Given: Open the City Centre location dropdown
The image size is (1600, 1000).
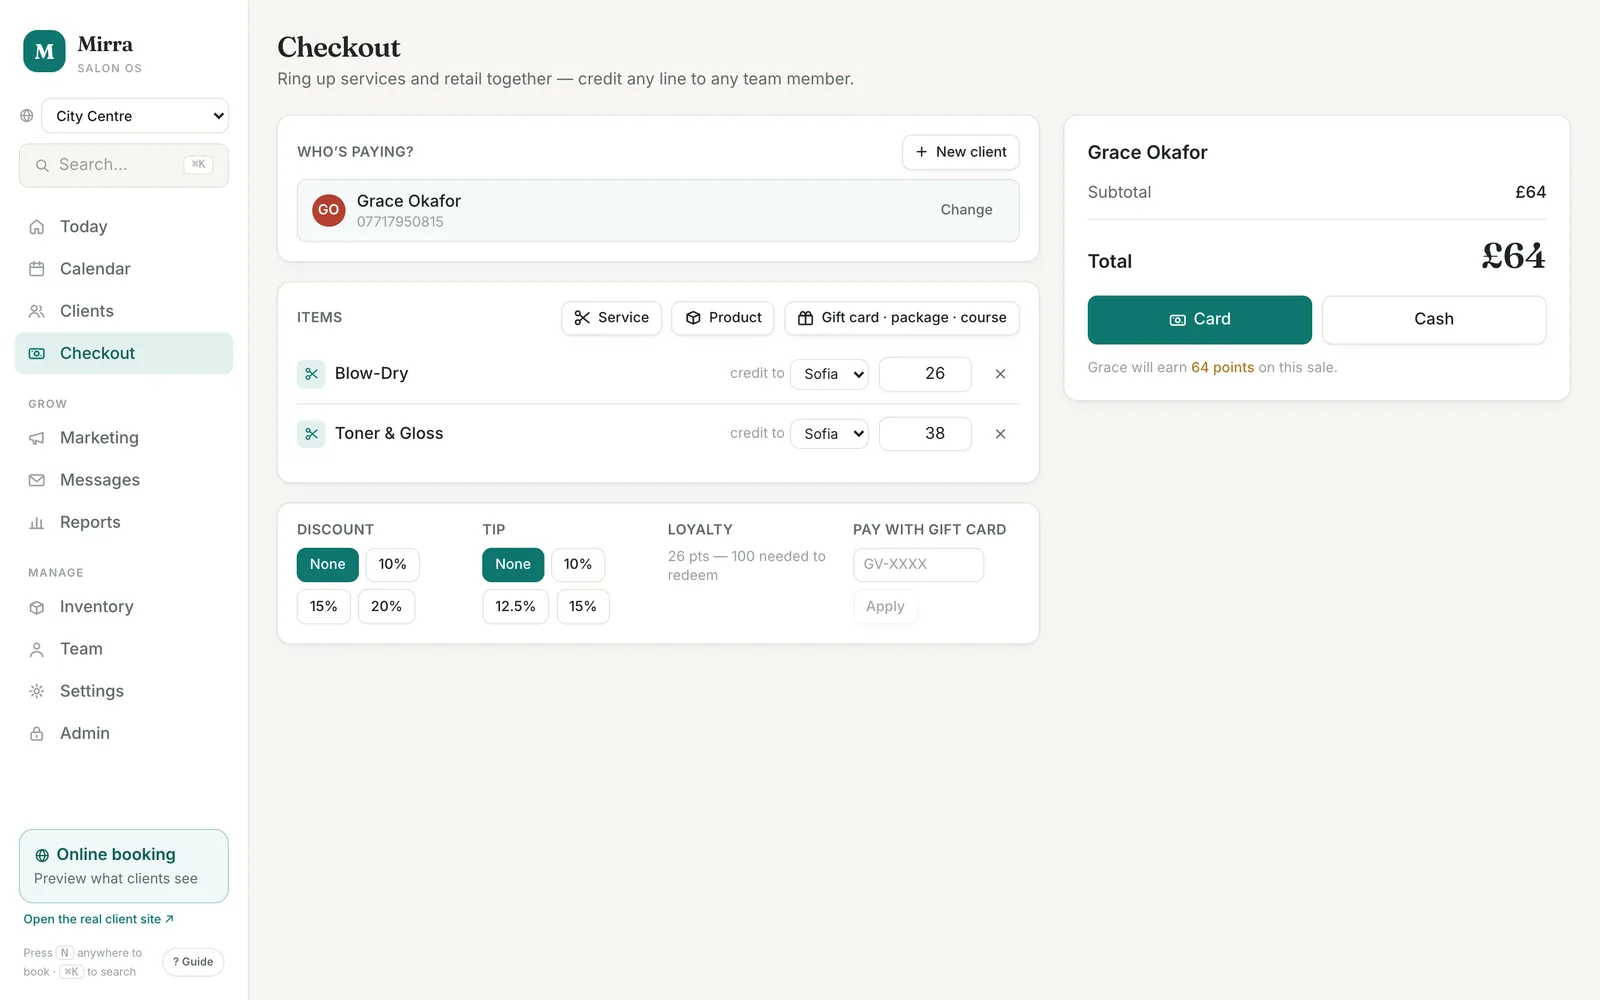Looking at the screenshot, I should (135, 116).
